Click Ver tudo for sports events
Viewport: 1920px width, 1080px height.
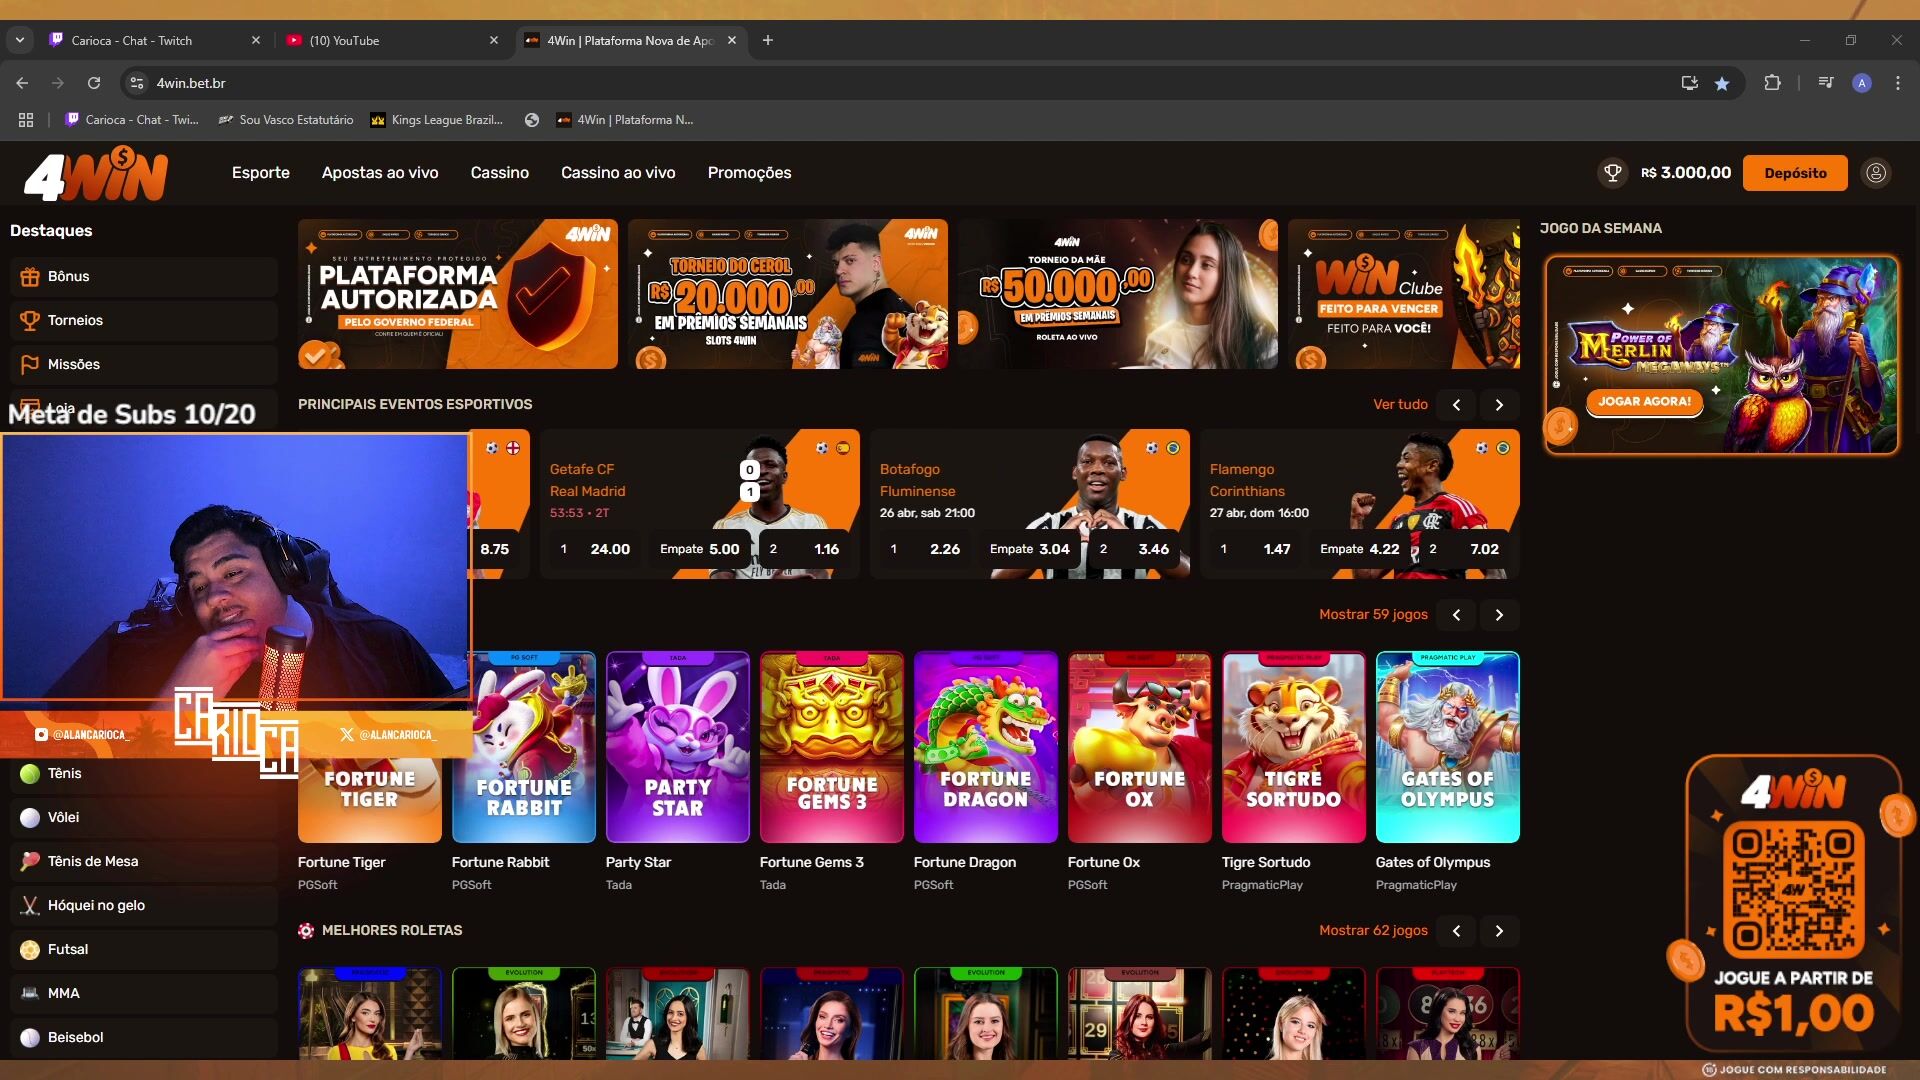click(x=1400, y=405)
